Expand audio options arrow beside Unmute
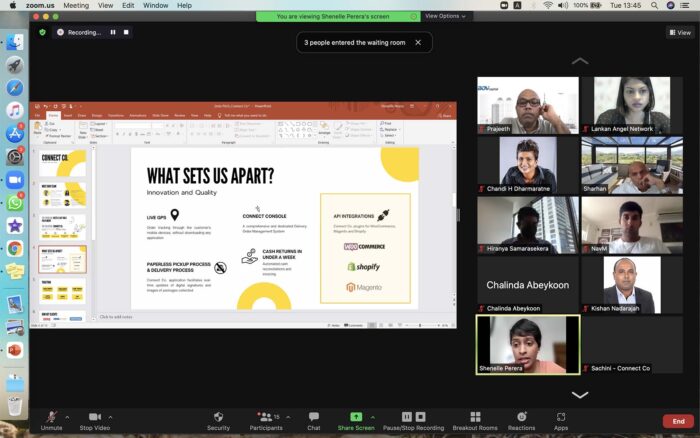 pyautogui.click(x=68, y=416)
